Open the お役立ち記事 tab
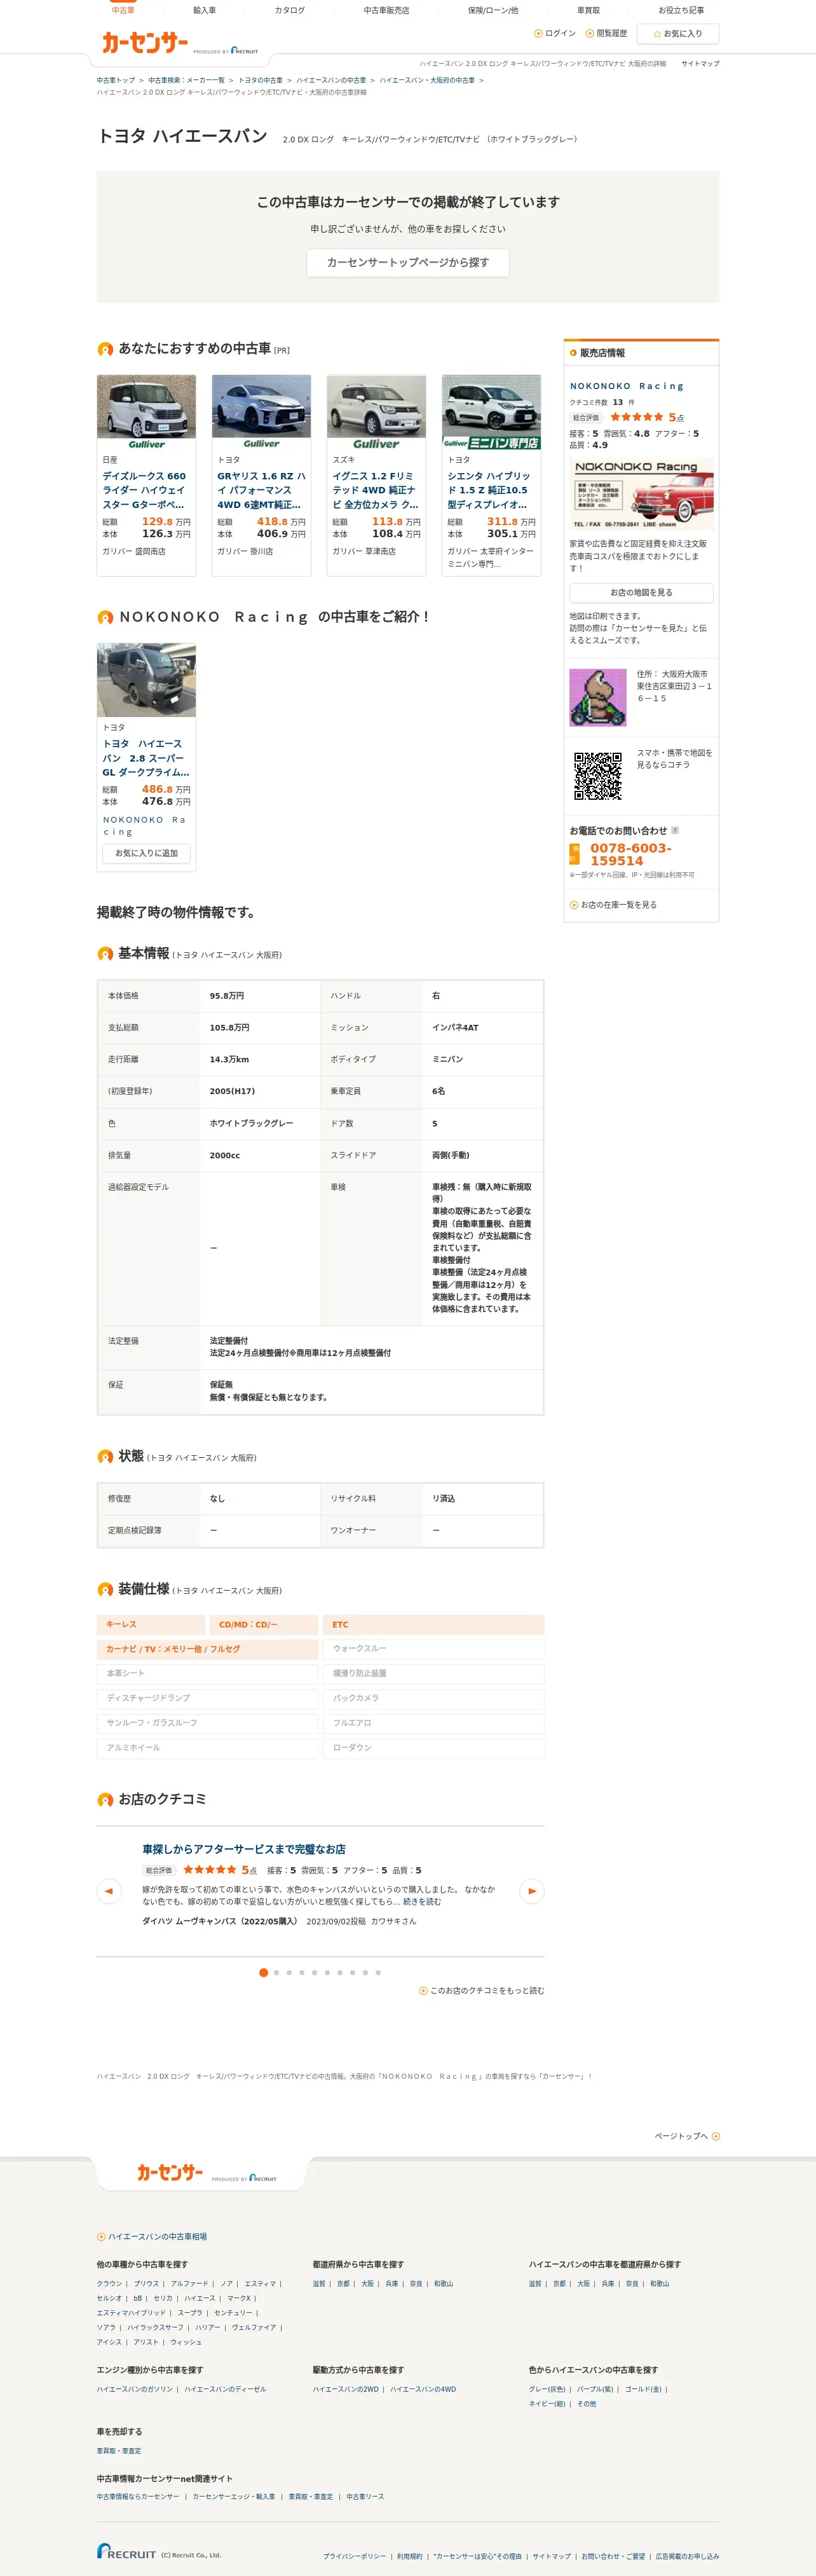This screenshot has height=2576, width=816. [x=681, y=10]
